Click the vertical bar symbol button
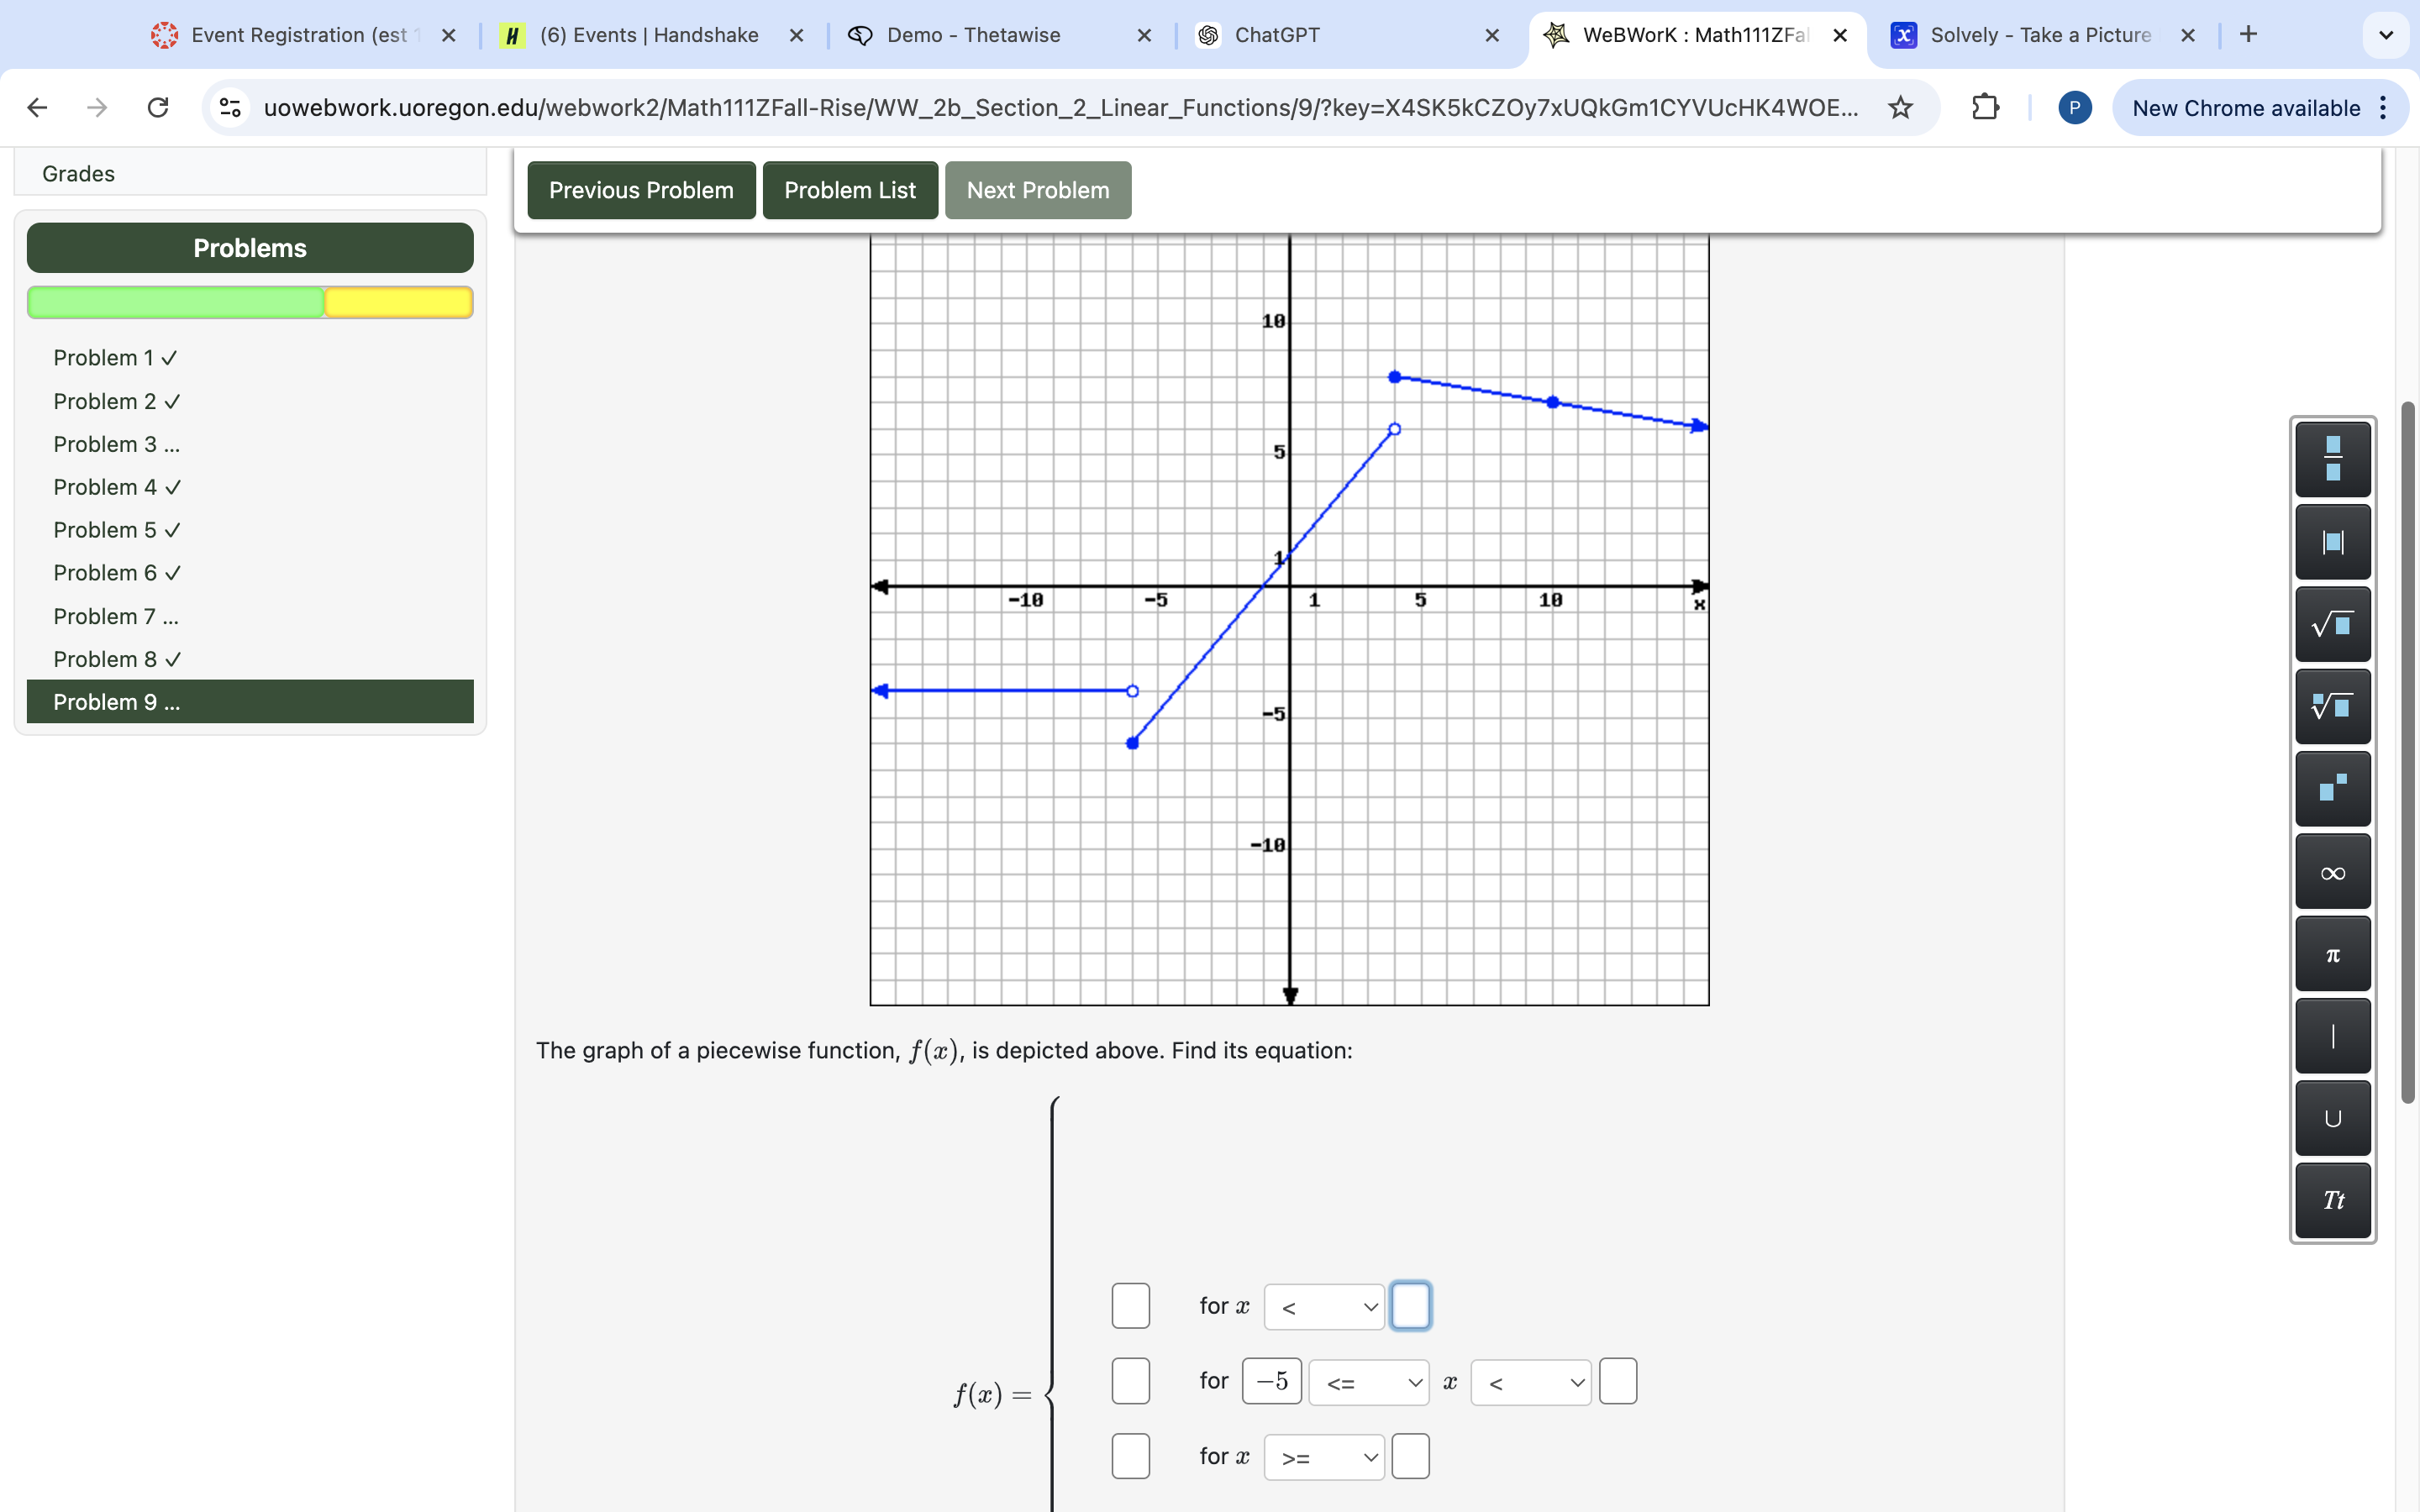 tap(2332, 1036)
